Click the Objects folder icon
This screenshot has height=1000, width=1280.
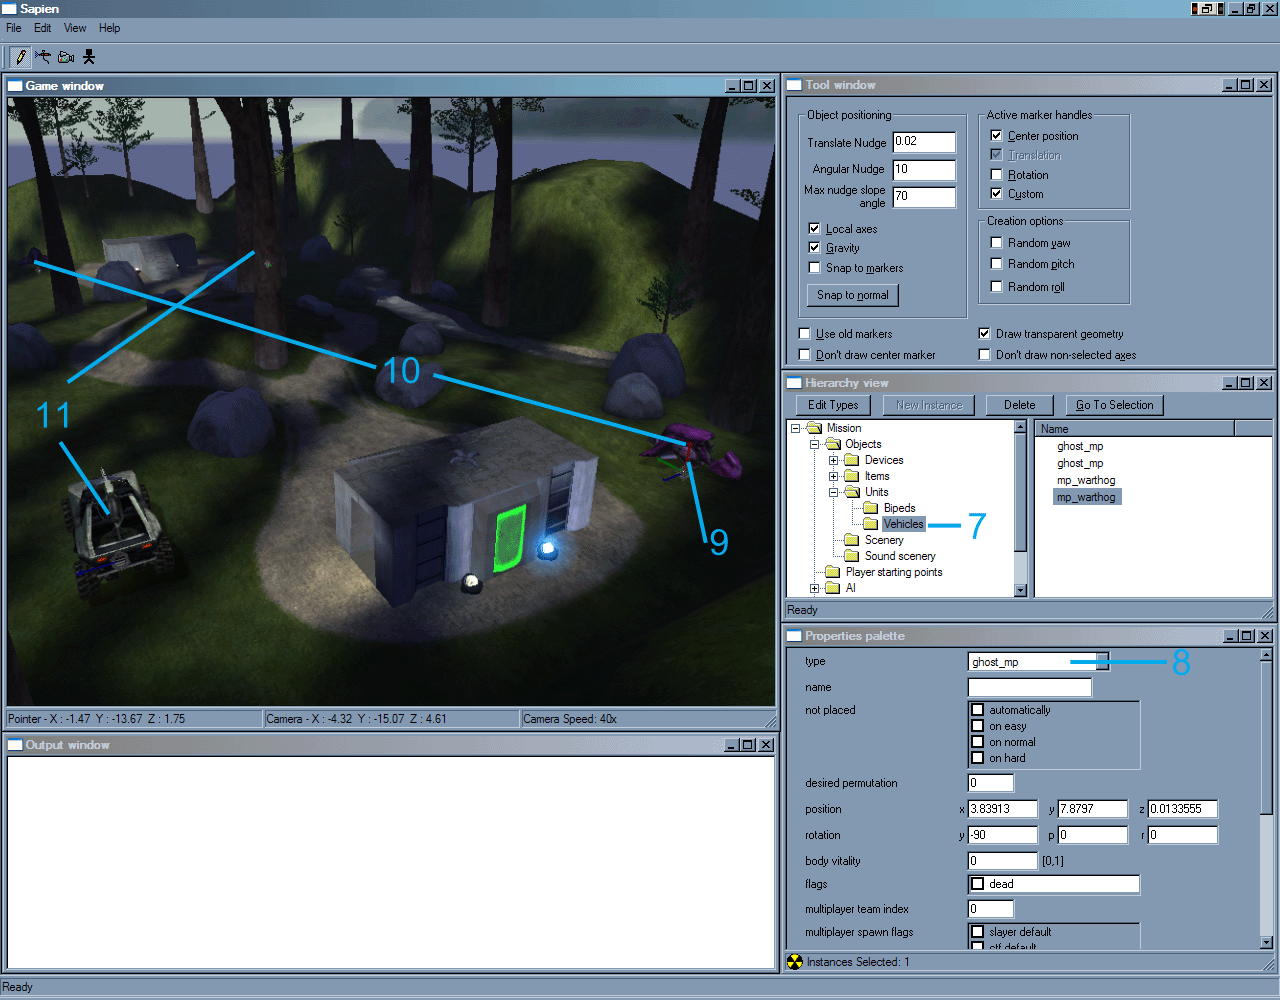click(833, 444)
